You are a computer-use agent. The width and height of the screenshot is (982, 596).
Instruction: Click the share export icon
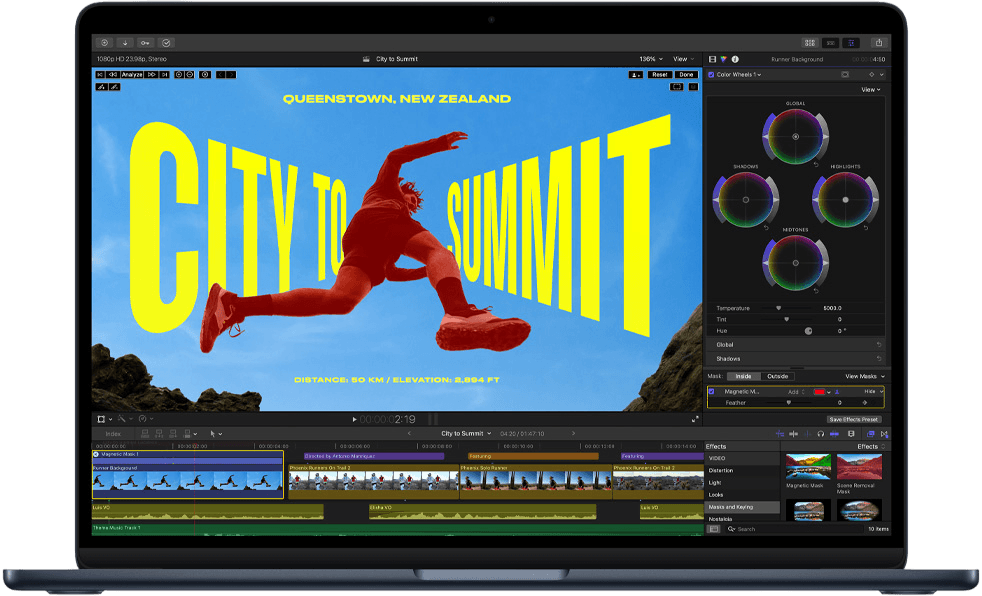(x=879, y=43)
